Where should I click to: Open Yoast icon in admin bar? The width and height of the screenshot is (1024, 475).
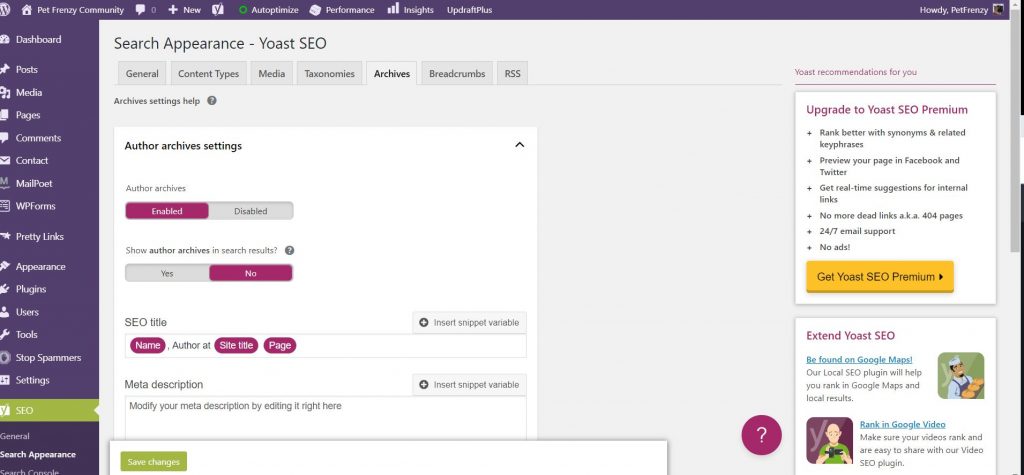(x=219, y=10)
